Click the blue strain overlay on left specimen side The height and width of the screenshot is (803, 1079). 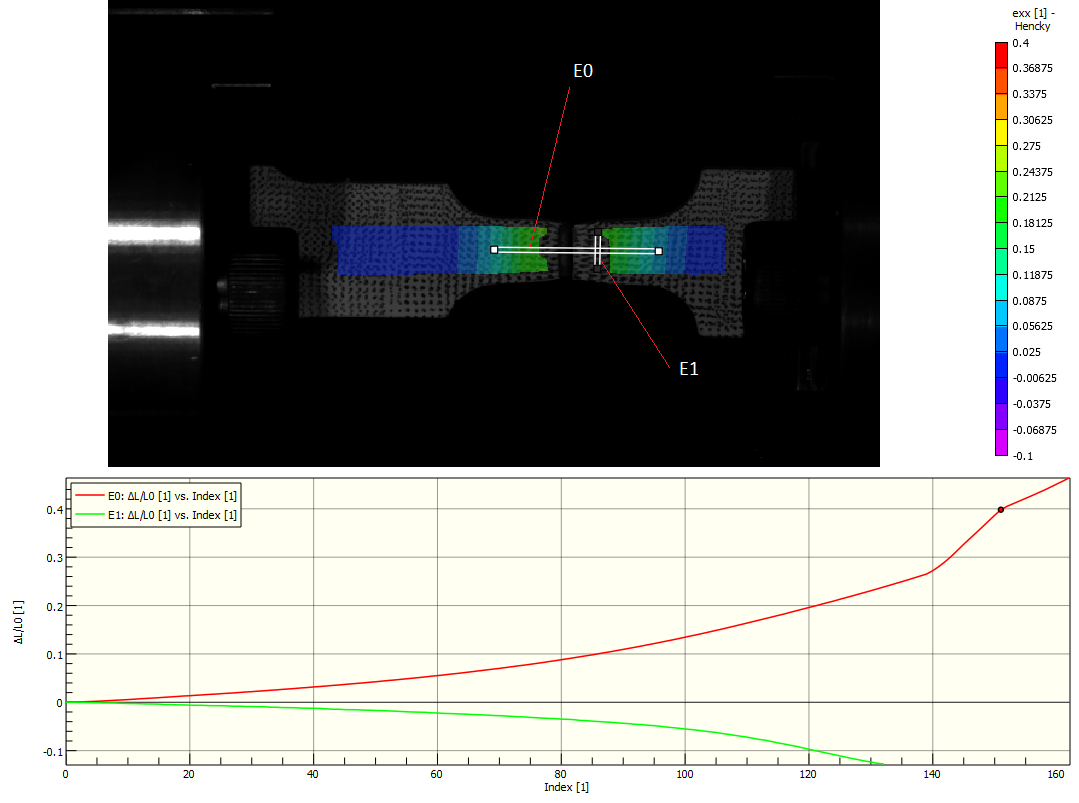pos(390,250)
